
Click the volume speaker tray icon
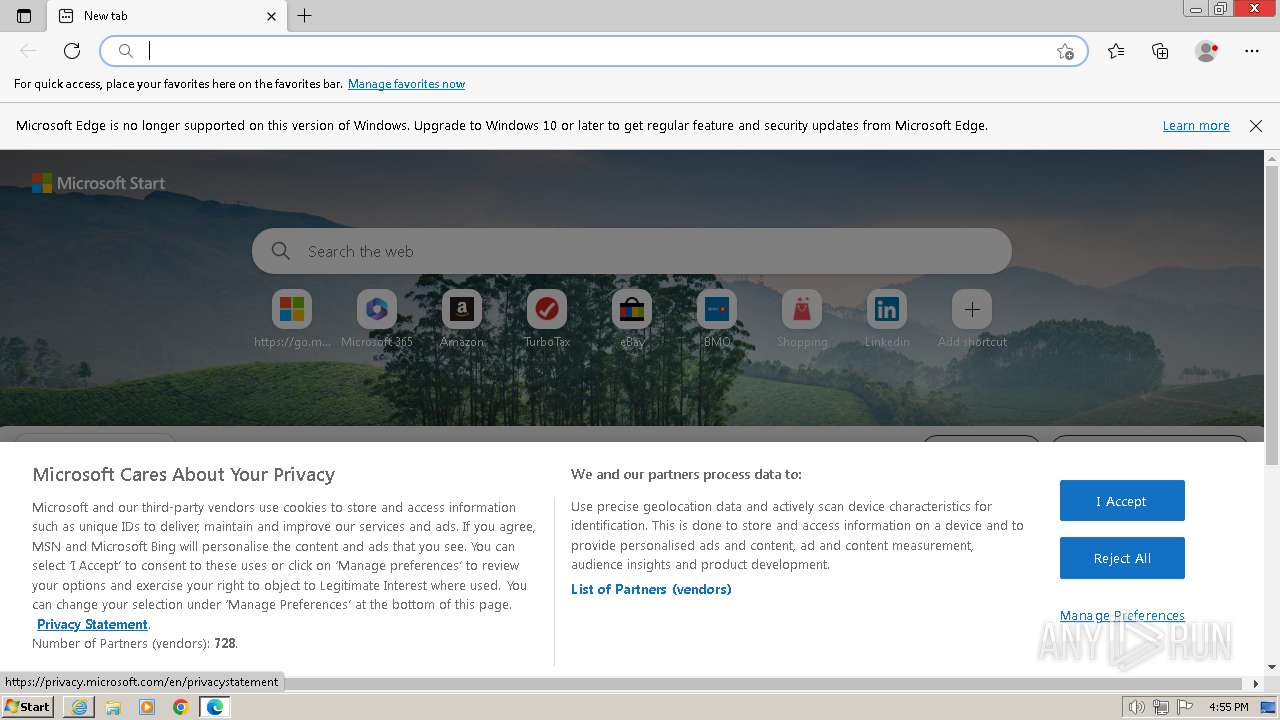coord(1138,707)
